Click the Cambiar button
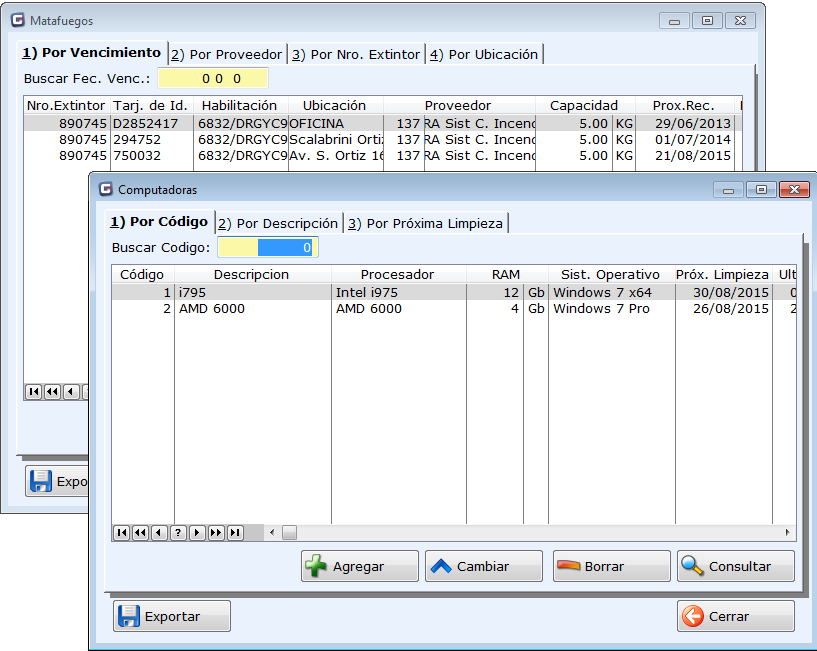Viewport: 817px width, 651px height. coord(483,566)
